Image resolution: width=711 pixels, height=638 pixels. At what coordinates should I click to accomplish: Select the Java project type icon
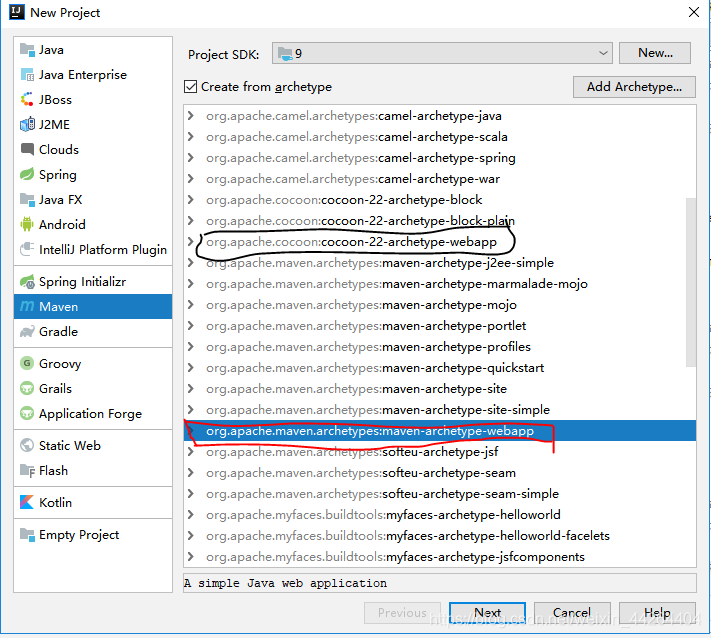point(27,50)
